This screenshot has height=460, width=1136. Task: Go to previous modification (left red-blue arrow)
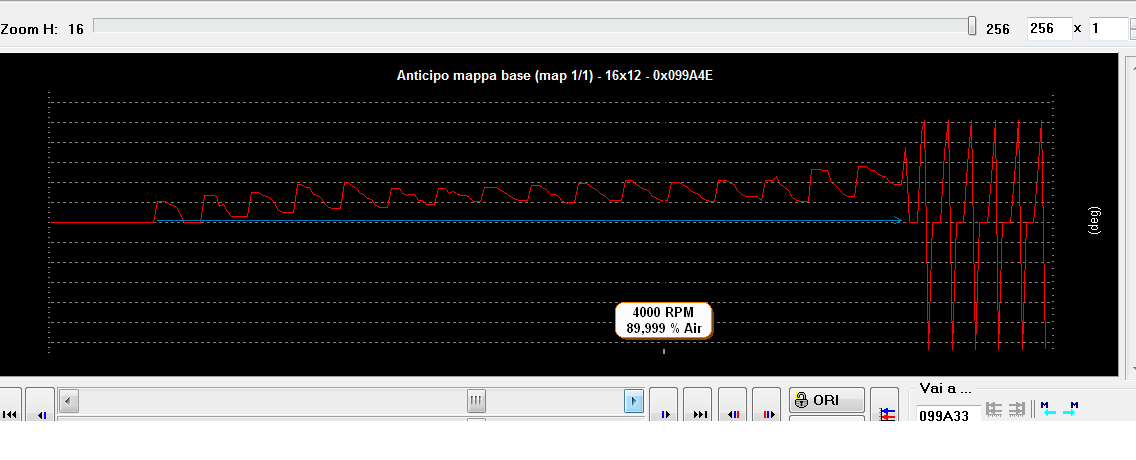coord(733,406)
